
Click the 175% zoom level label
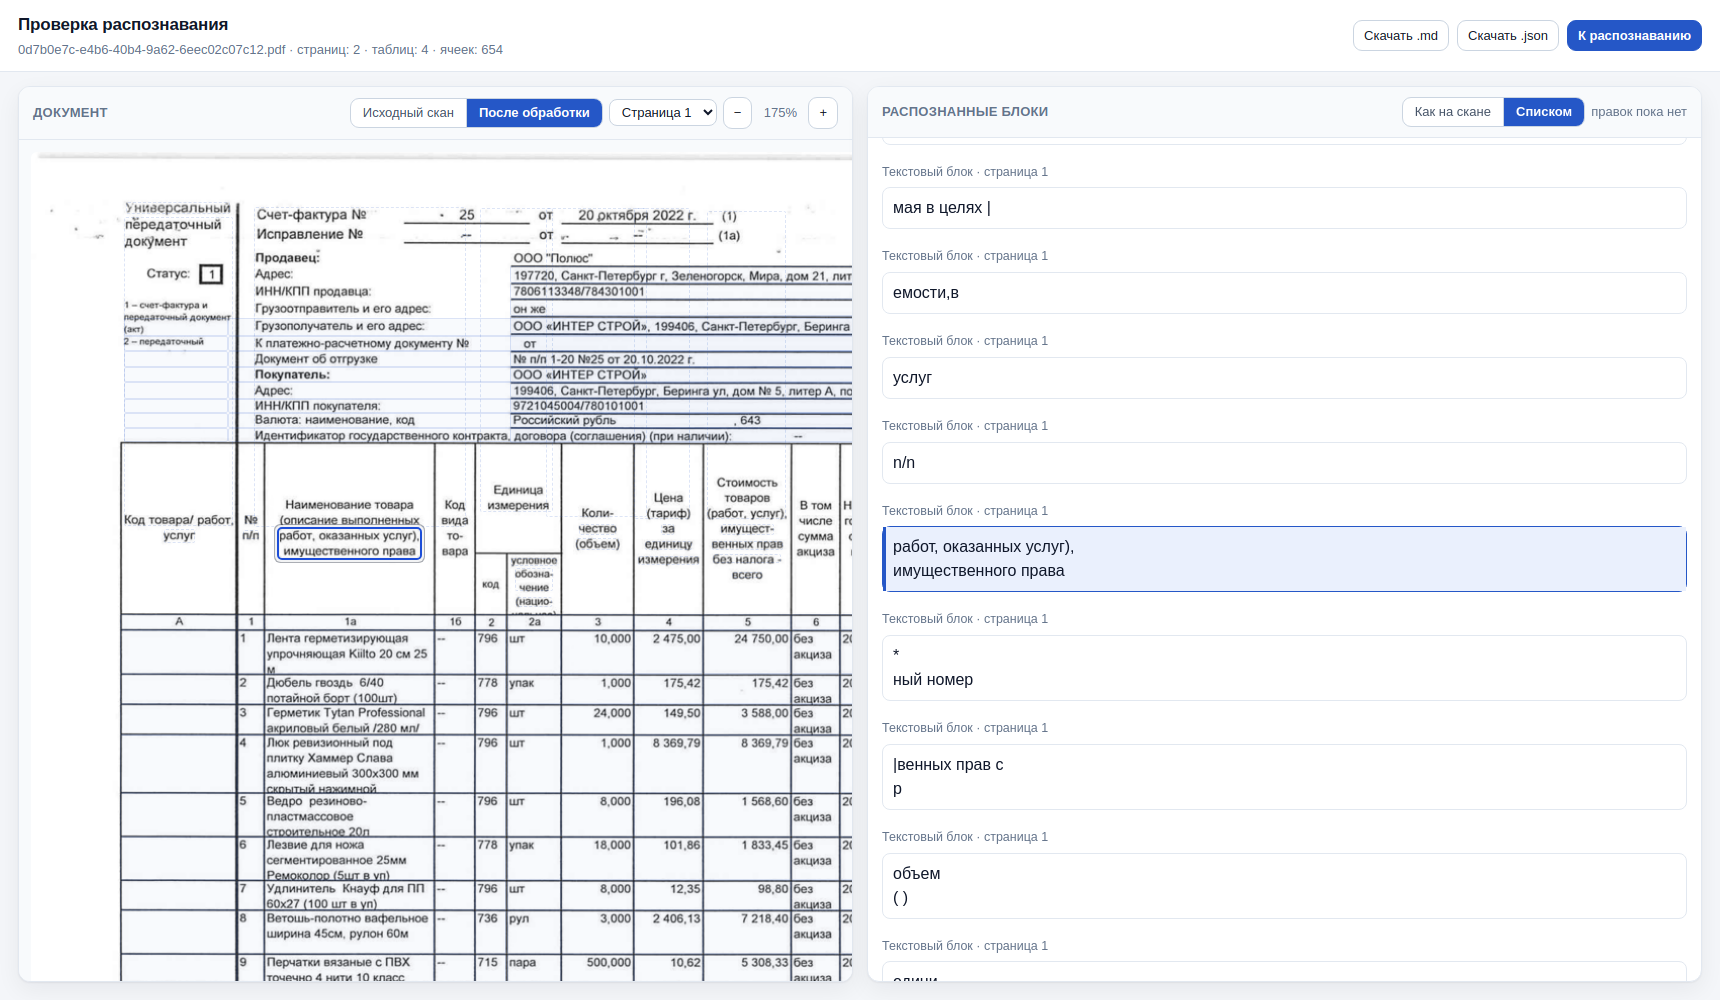pos(780,113)
